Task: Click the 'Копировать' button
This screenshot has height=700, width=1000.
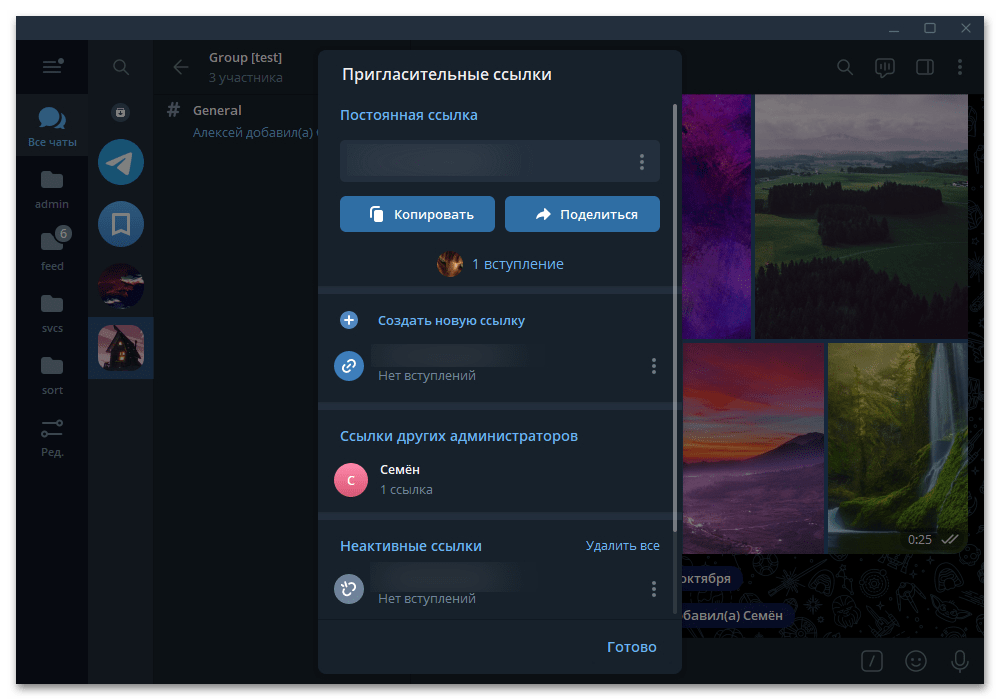Action: (417, 214)
